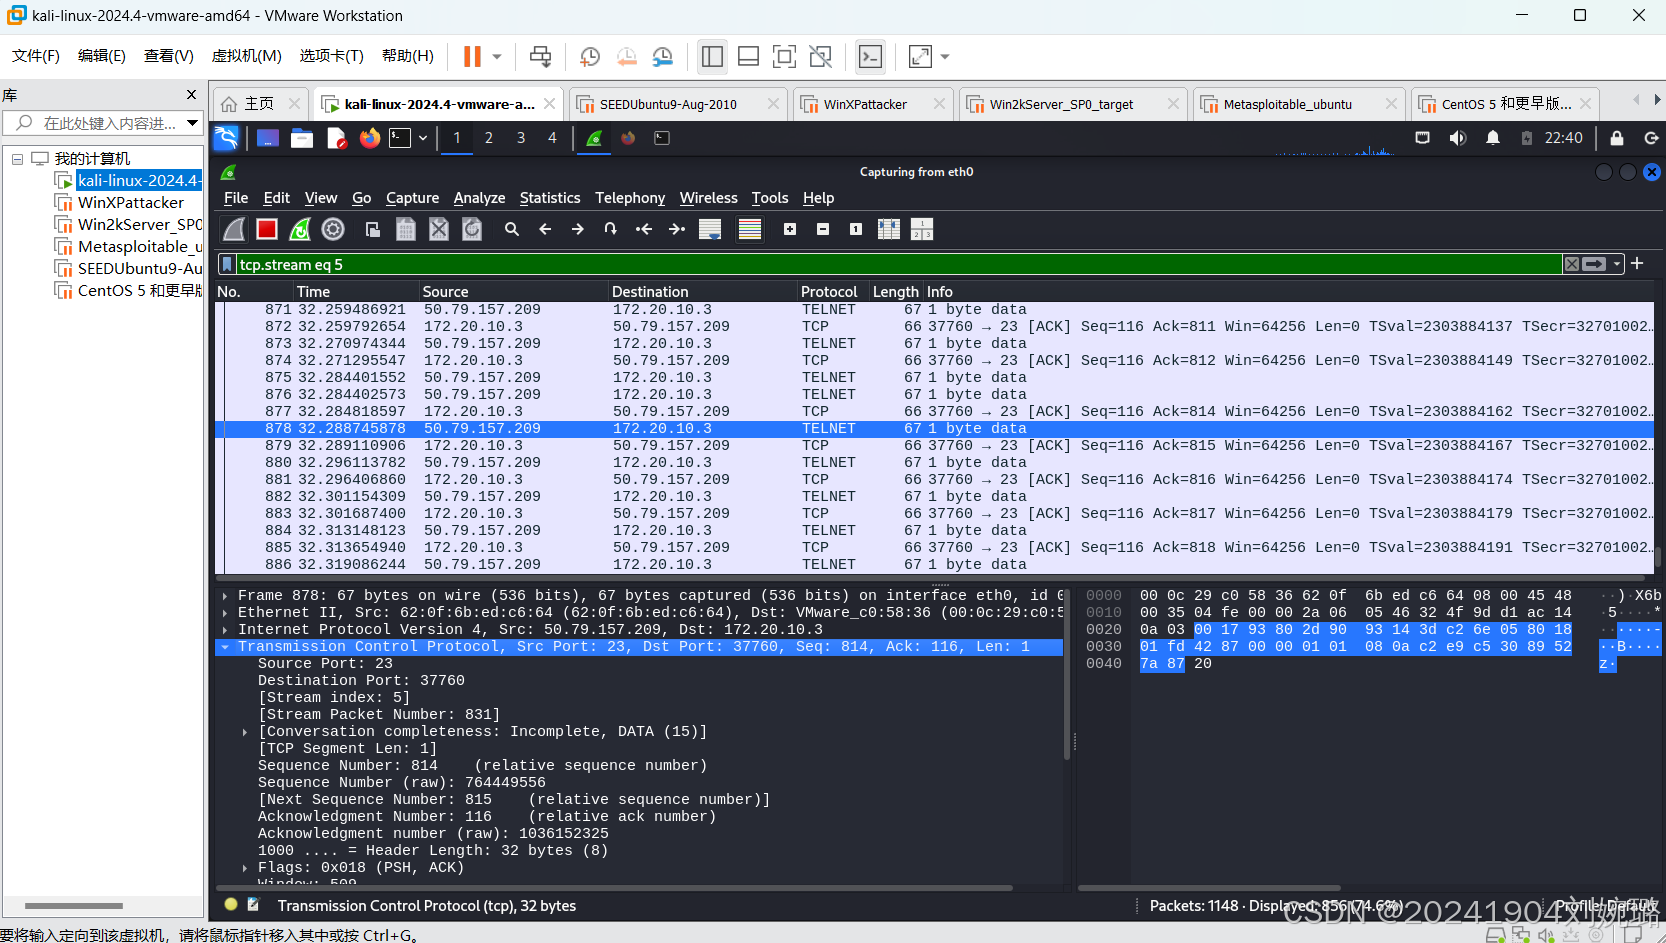
Task: Open the Statistics menu
Action: coord(550,198)
